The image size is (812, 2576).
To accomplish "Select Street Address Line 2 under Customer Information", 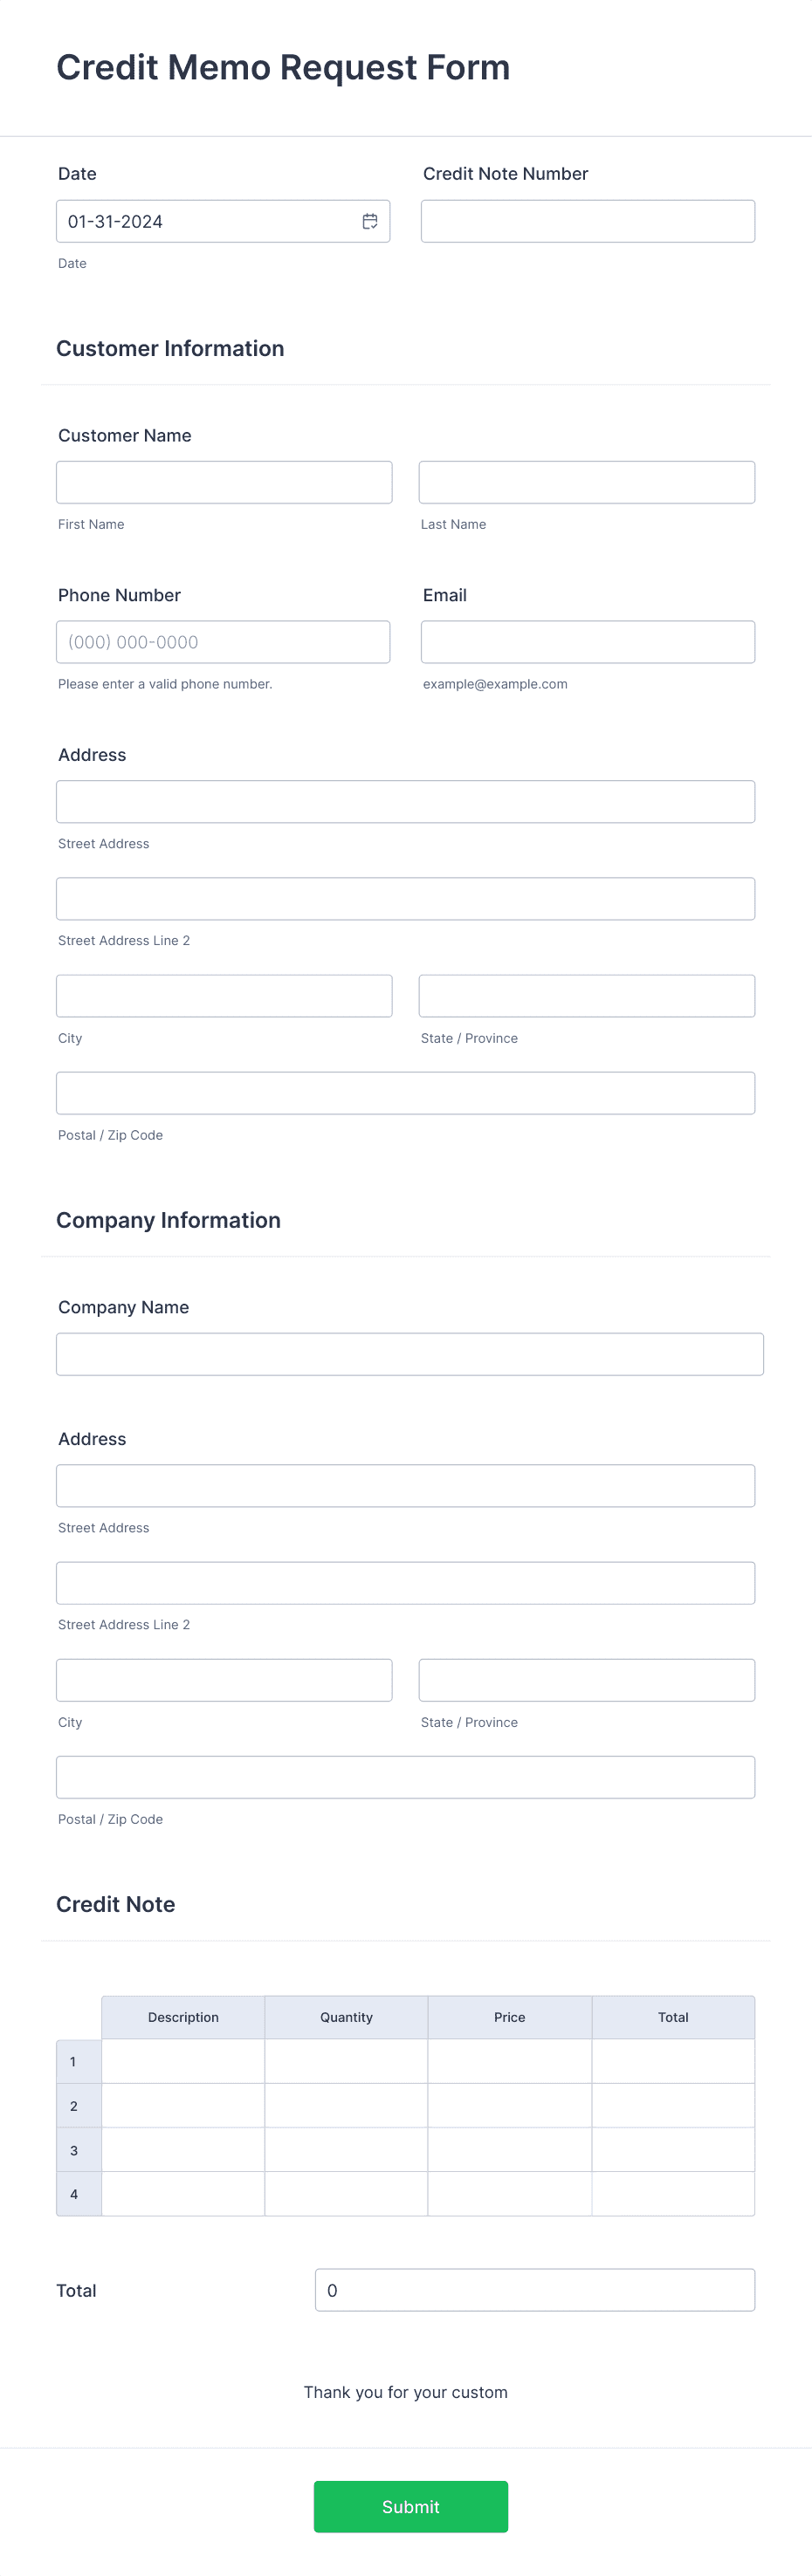I will coord(406,898).
